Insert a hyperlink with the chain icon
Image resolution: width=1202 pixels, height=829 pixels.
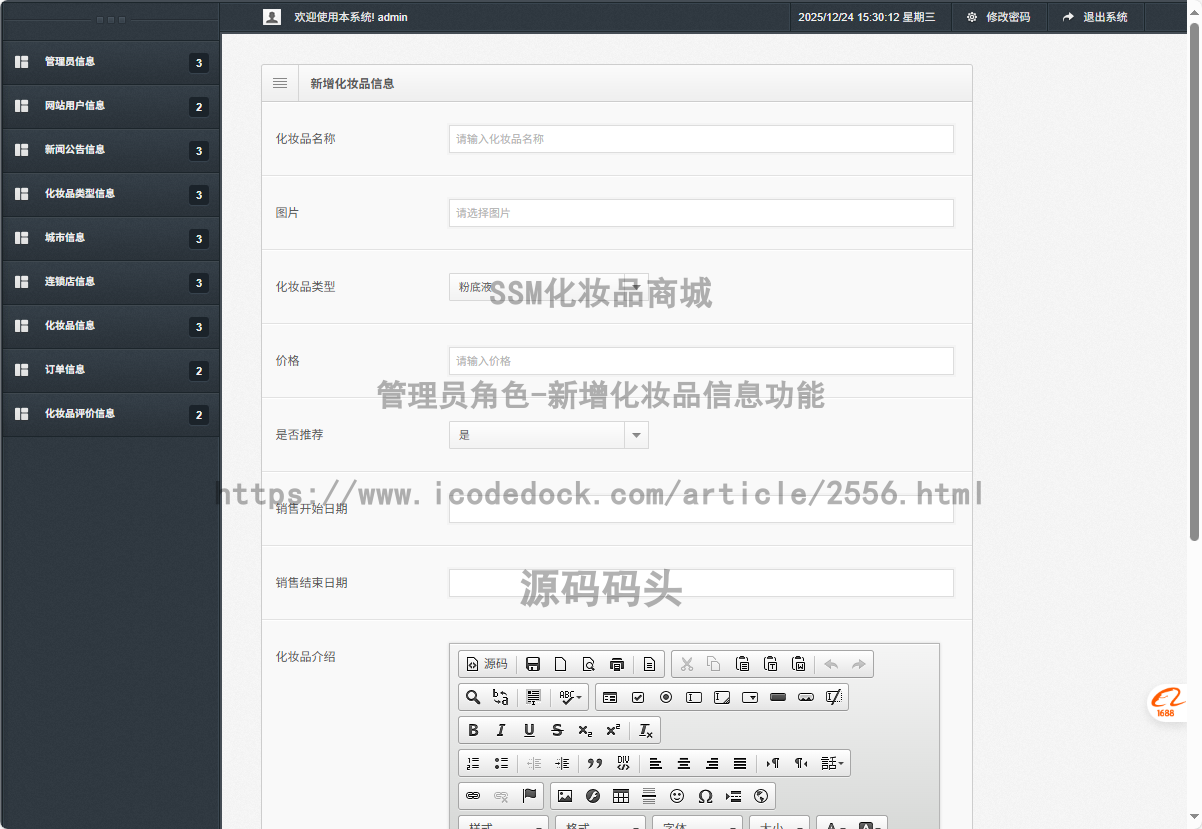click(x=472, y=796)
